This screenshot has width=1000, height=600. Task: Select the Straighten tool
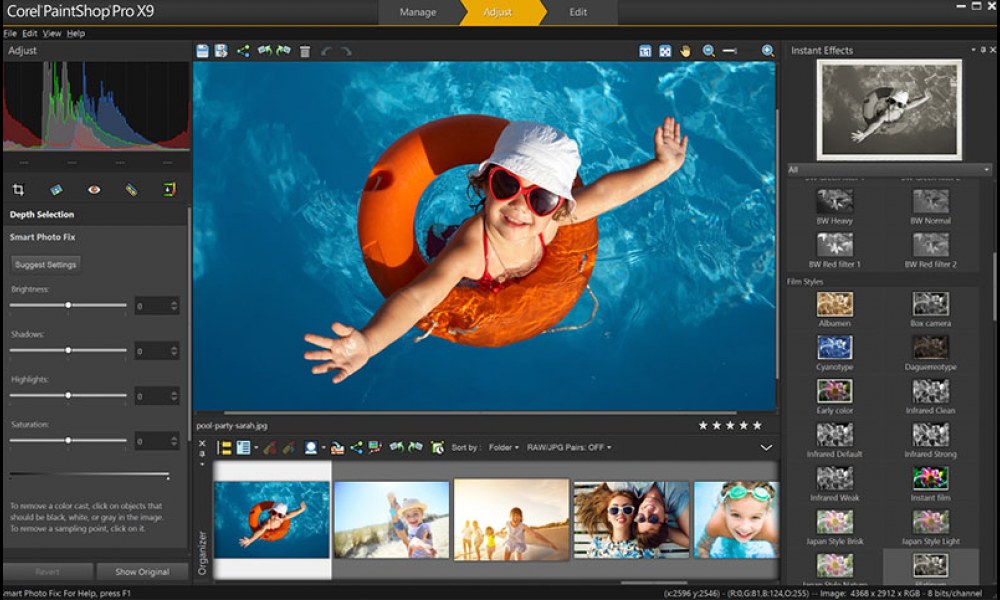(x=56, y=189)
